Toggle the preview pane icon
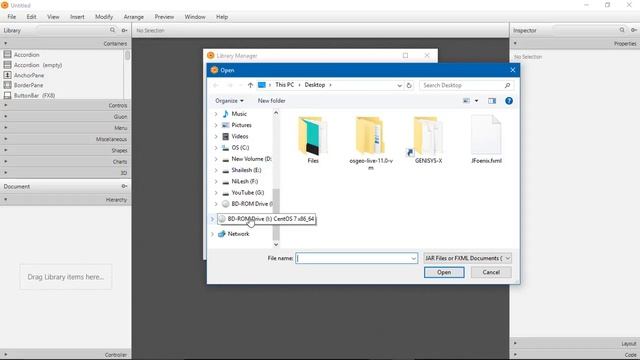This screenshot has height=360, width=640. point(492,101)
